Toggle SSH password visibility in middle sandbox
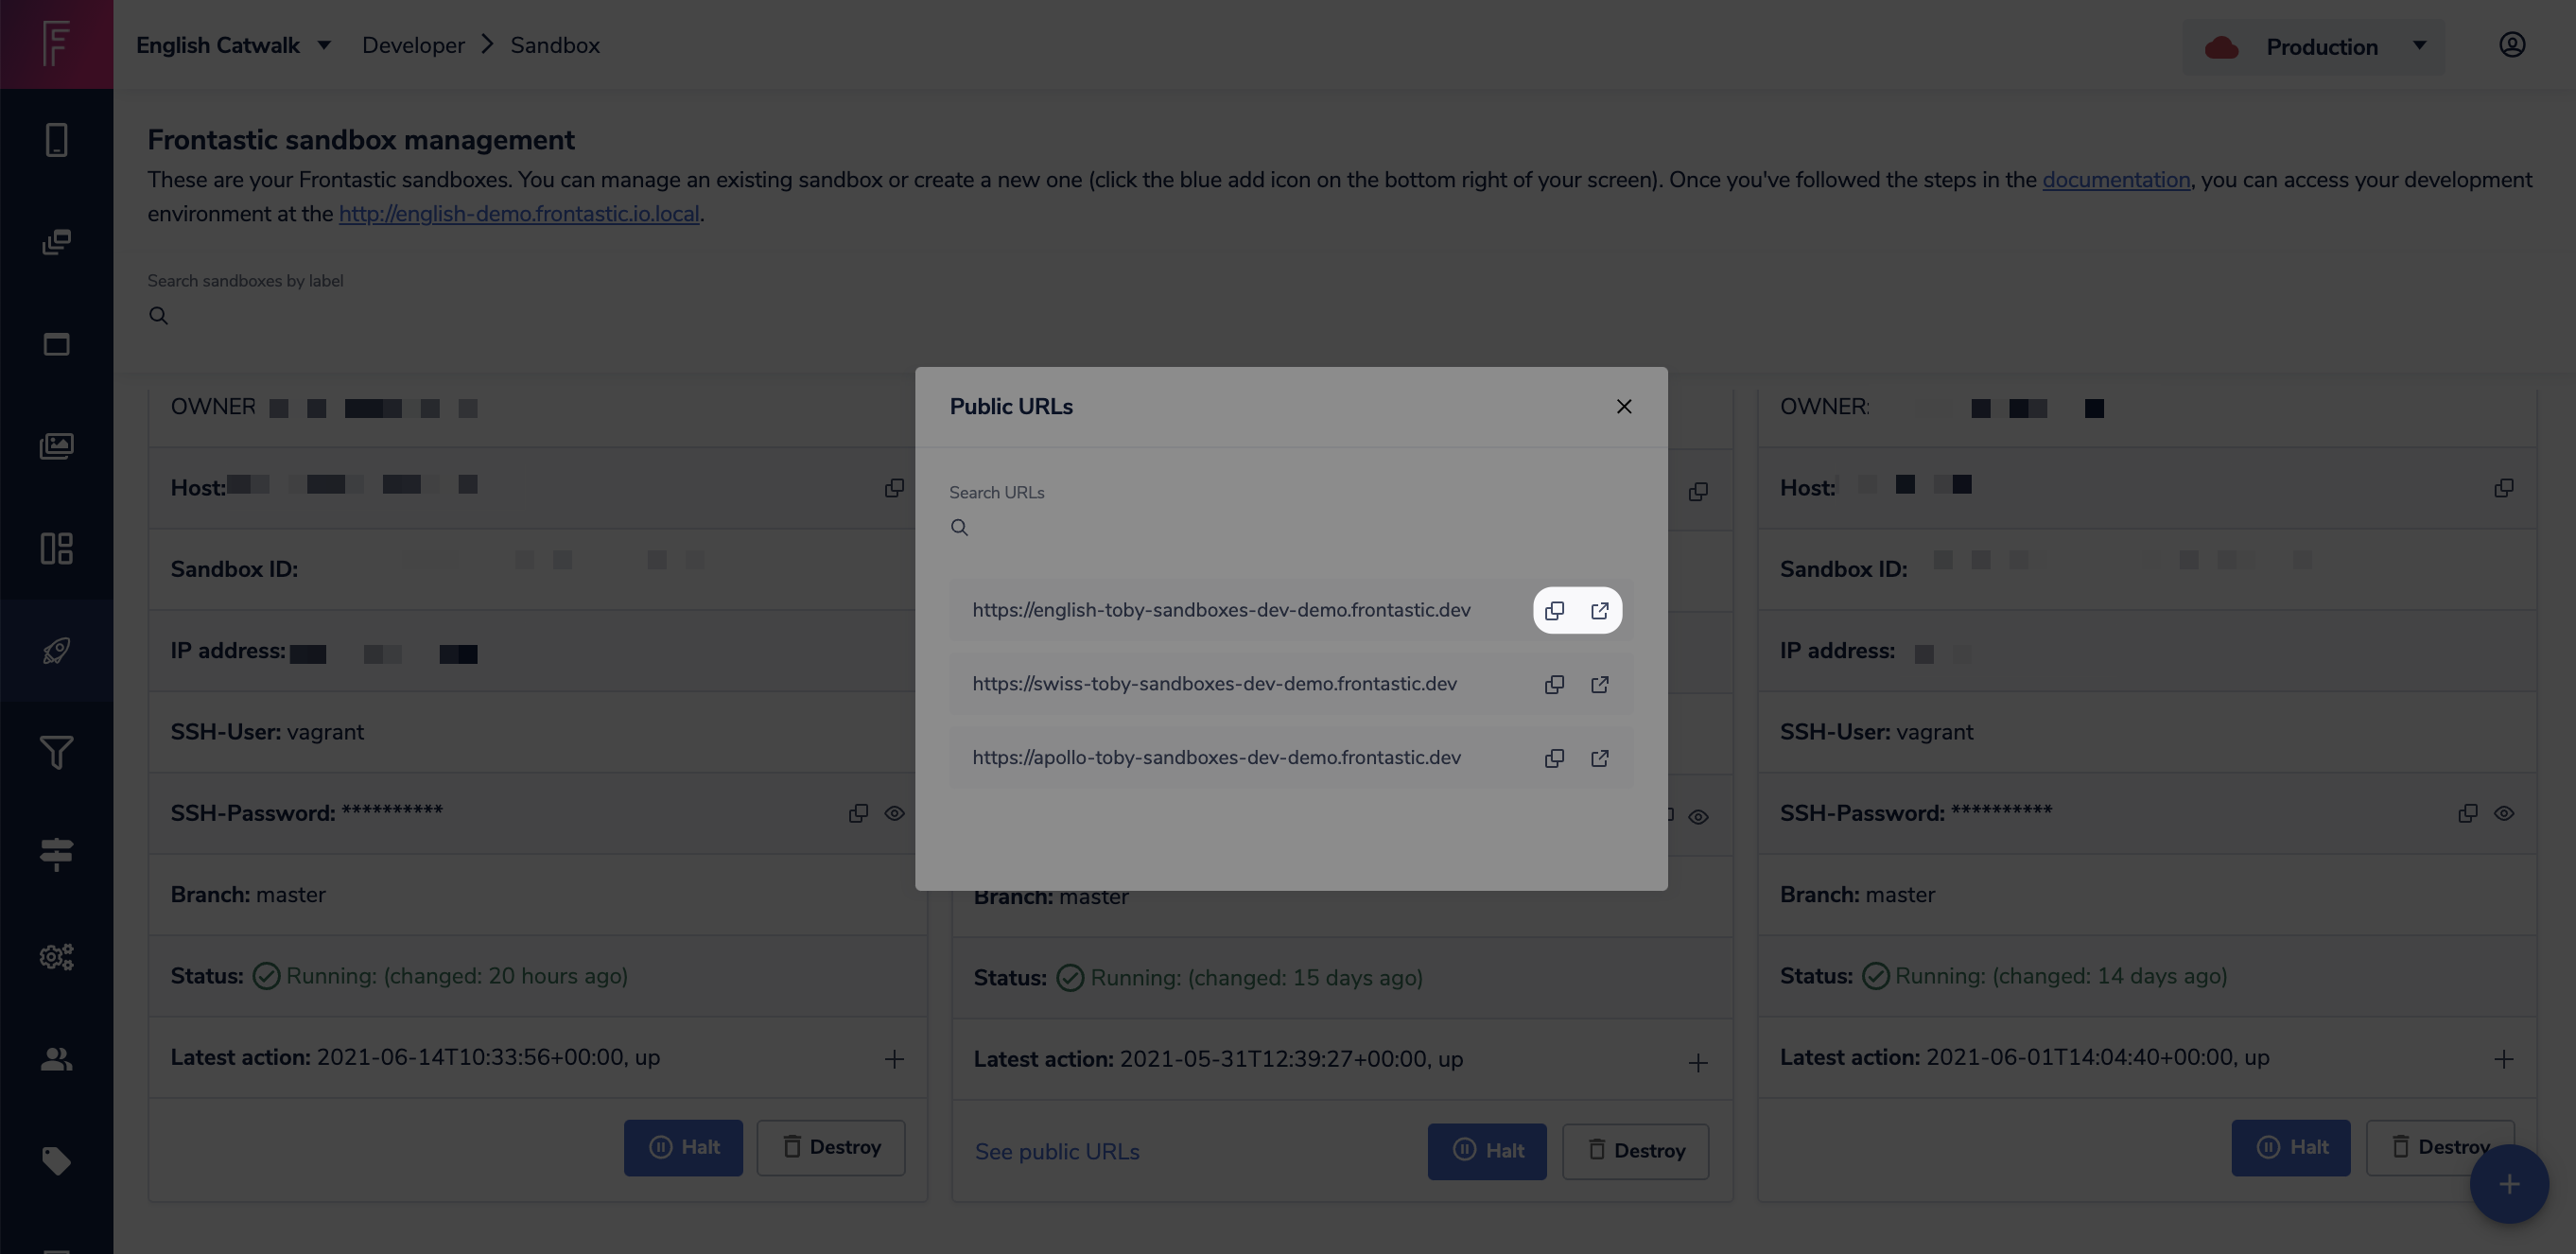 click(1698, 818)
